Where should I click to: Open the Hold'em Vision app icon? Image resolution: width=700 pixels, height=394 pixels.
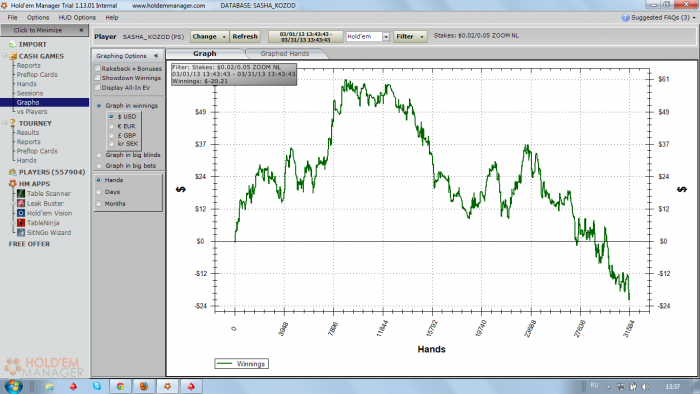click(21, 213)
